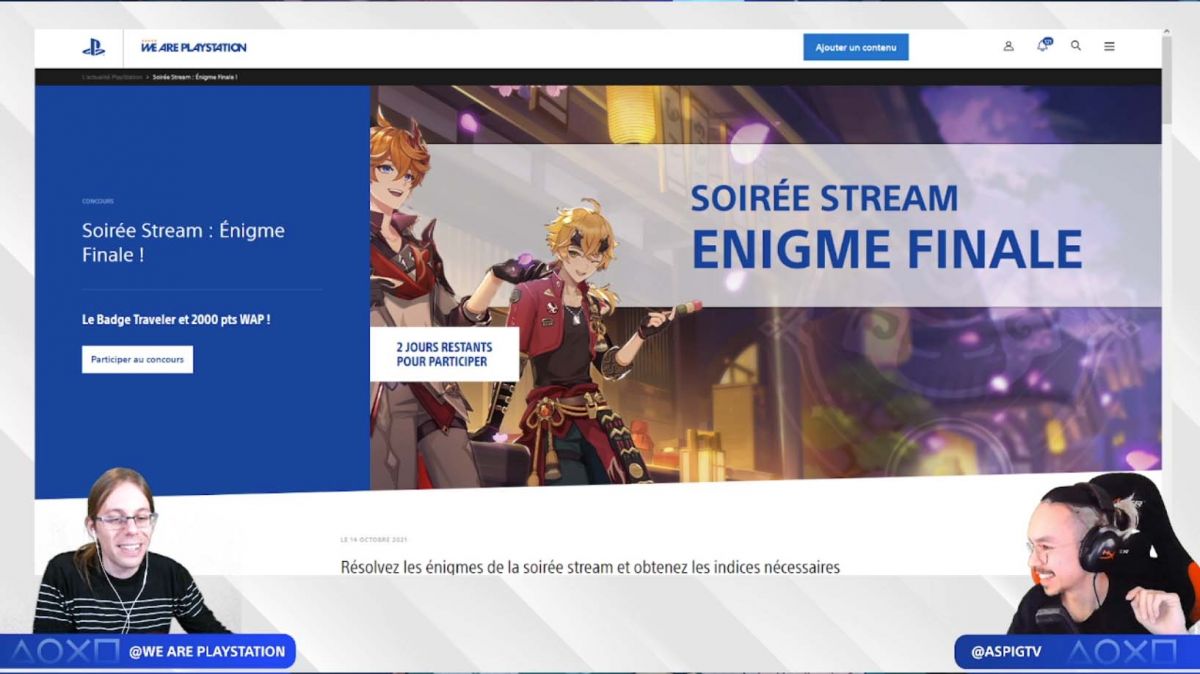
Task: Open the hamburger menu
Action: pos(1109,46)
